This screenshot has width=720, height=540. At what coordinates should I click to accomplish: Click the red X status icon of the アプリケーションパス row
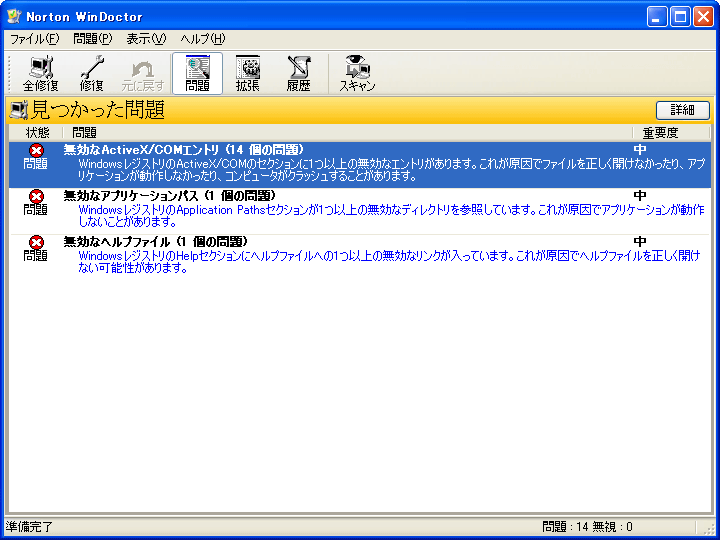click(x=36, y=196)
